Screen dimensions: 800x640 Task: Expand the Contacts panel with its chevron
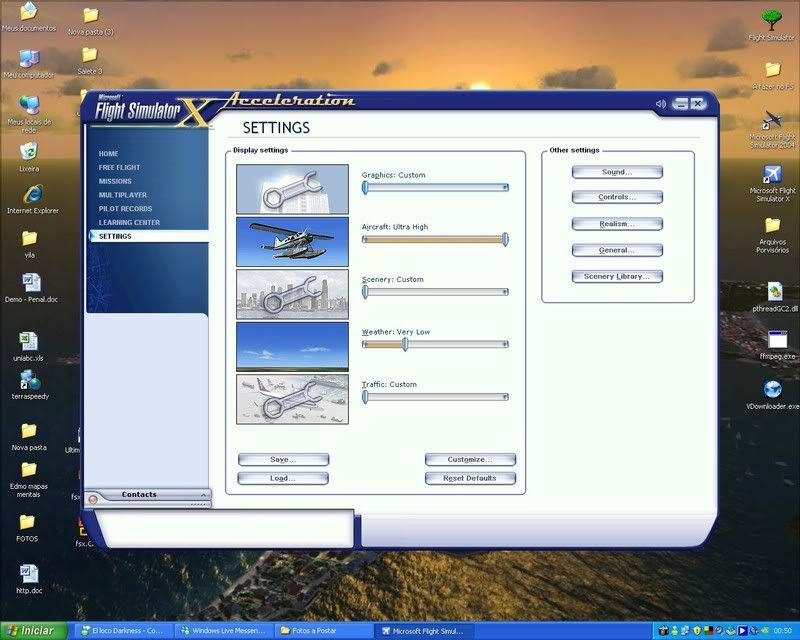click(203, 495)
